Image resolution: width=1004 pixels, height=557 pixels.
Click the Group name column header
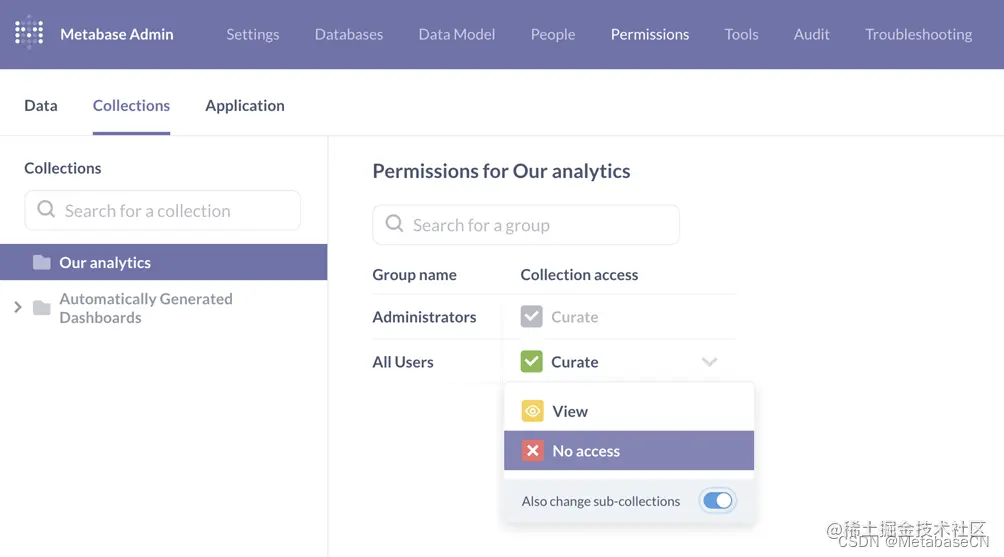tap(414, 275)
